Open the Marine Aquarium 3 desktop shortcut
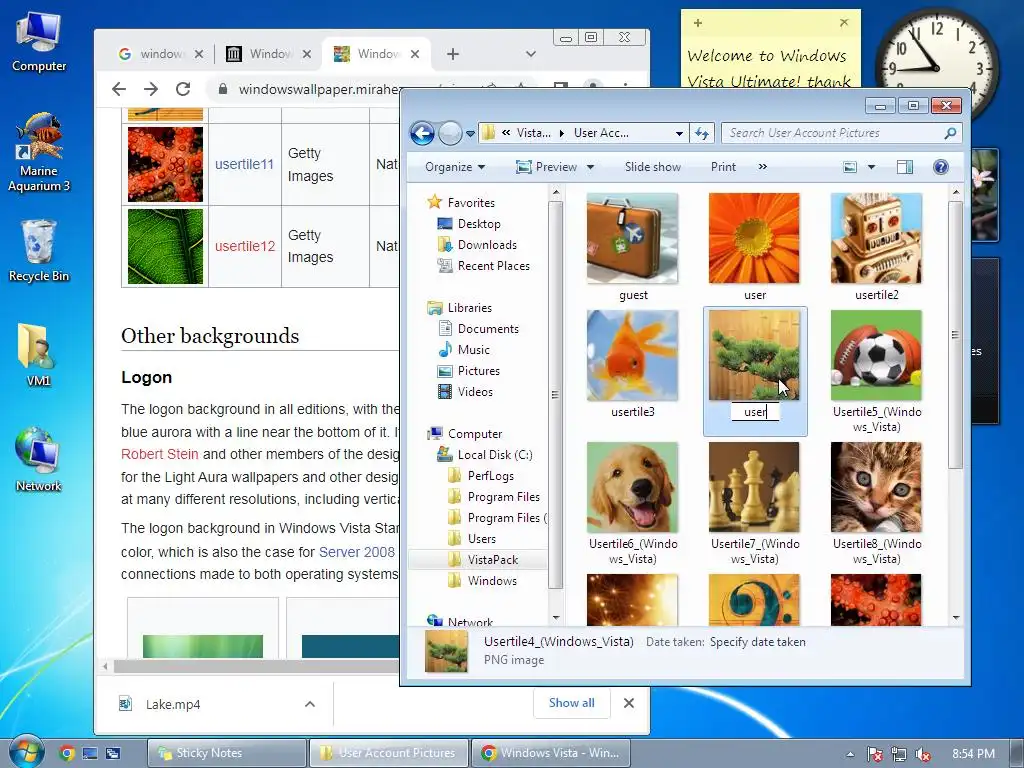 tap(39, 152)
